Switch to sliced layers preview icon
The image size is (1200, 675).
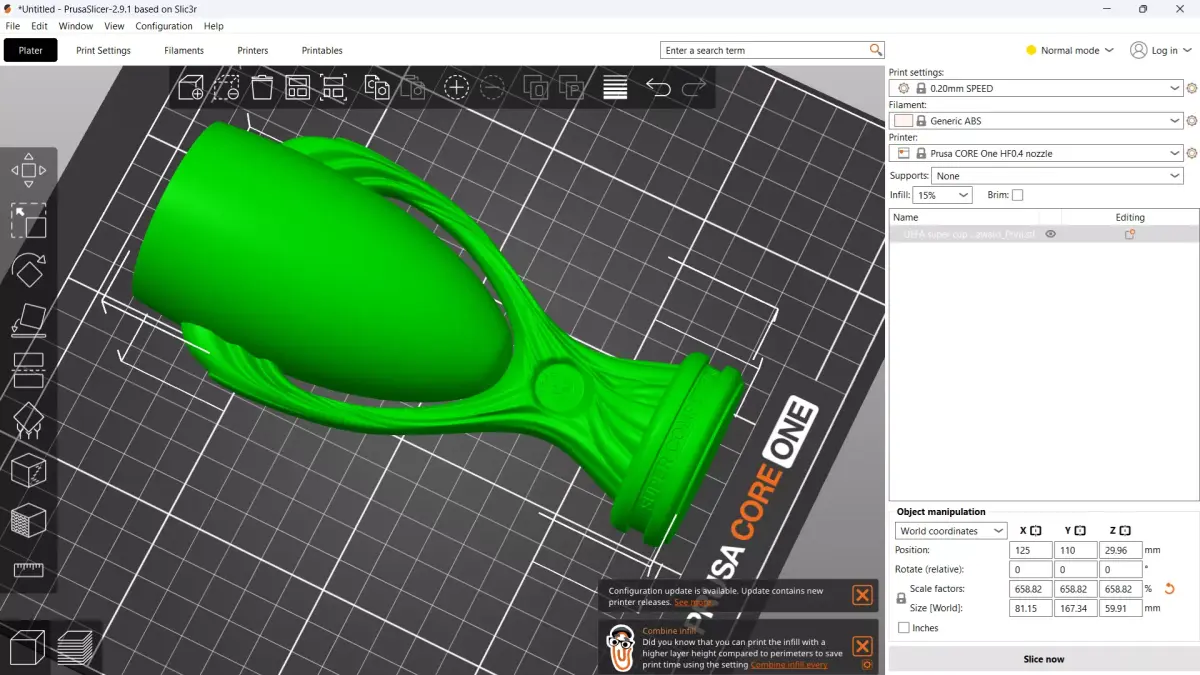pyautogui.click(x=76, y=647)
